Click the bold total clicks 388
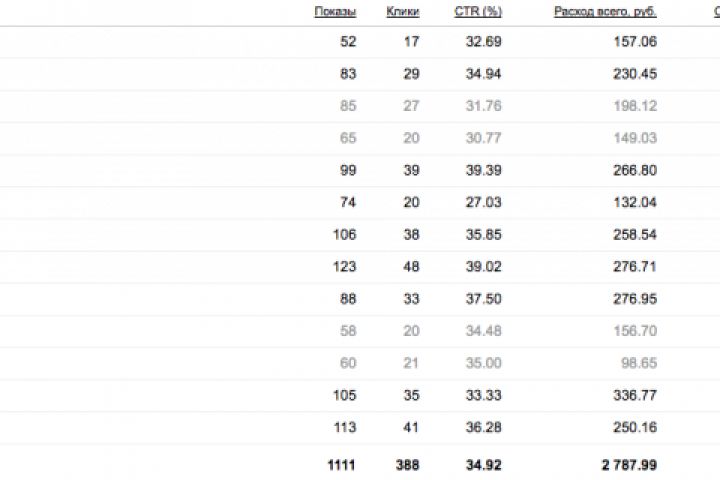The image size is (720, 480). point(406,465)
